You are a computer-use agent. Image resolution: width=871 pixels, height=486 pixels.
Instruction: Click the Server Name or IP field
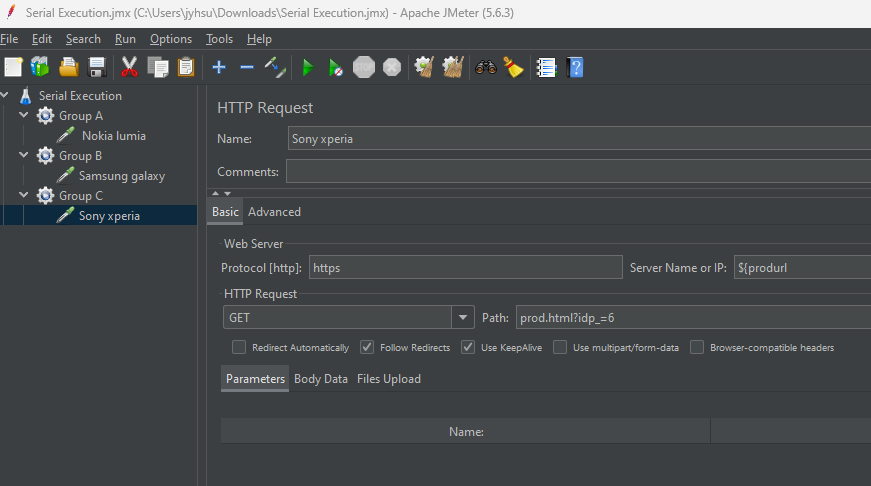tap(802, 267)
